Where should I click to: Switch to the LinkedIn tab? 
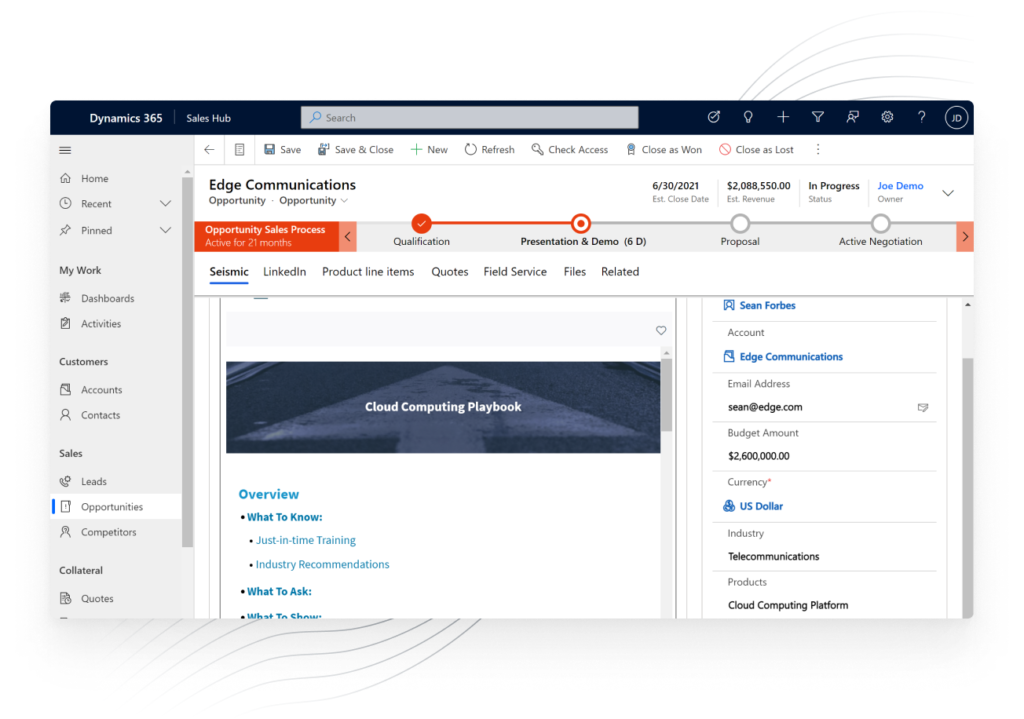(284, 272)
